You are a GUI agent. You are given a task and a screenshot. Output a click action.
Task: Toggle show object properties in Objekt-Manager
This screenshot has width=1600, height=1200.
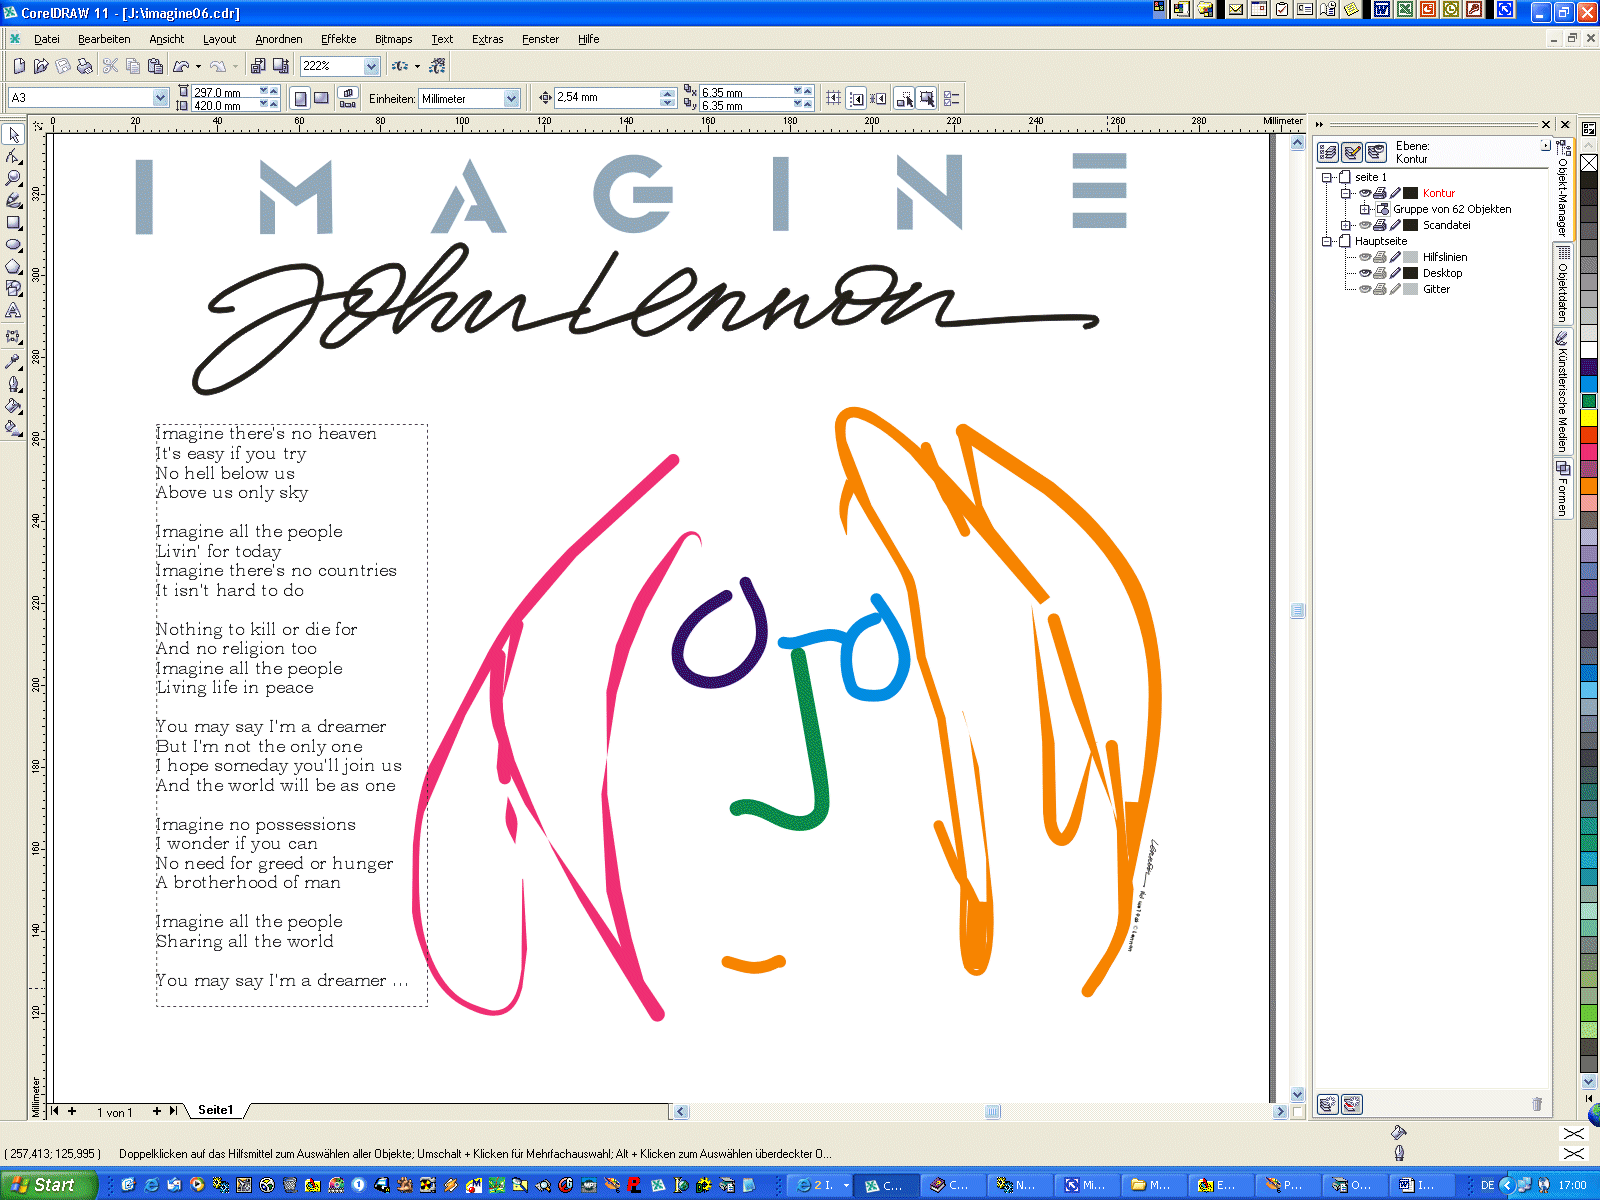coord(1328,152)
